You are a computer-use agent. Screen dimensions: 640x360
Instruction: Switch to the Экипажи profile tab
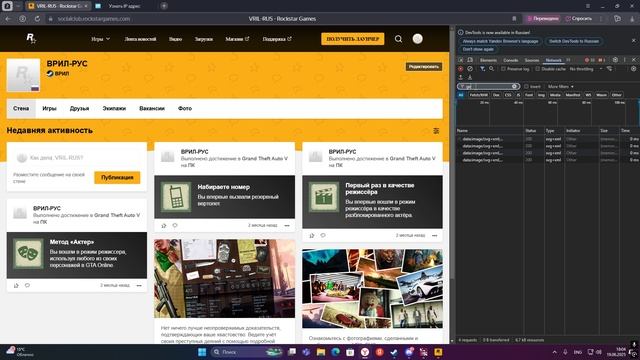pyautogui.click(x=114, y=109)
